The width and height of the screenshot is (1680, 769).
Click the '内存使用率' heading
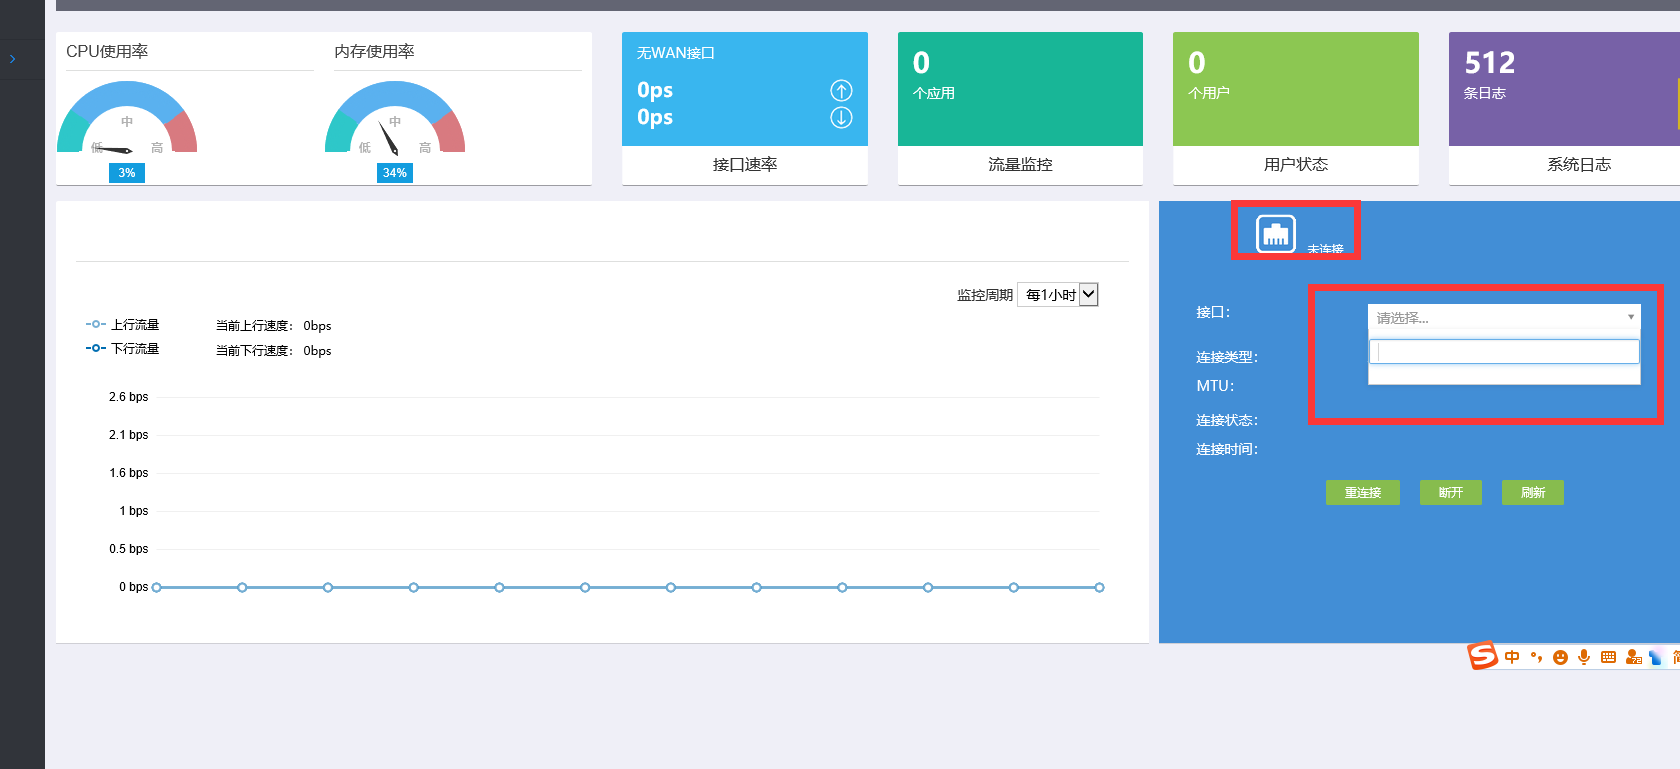coord(374,51)
